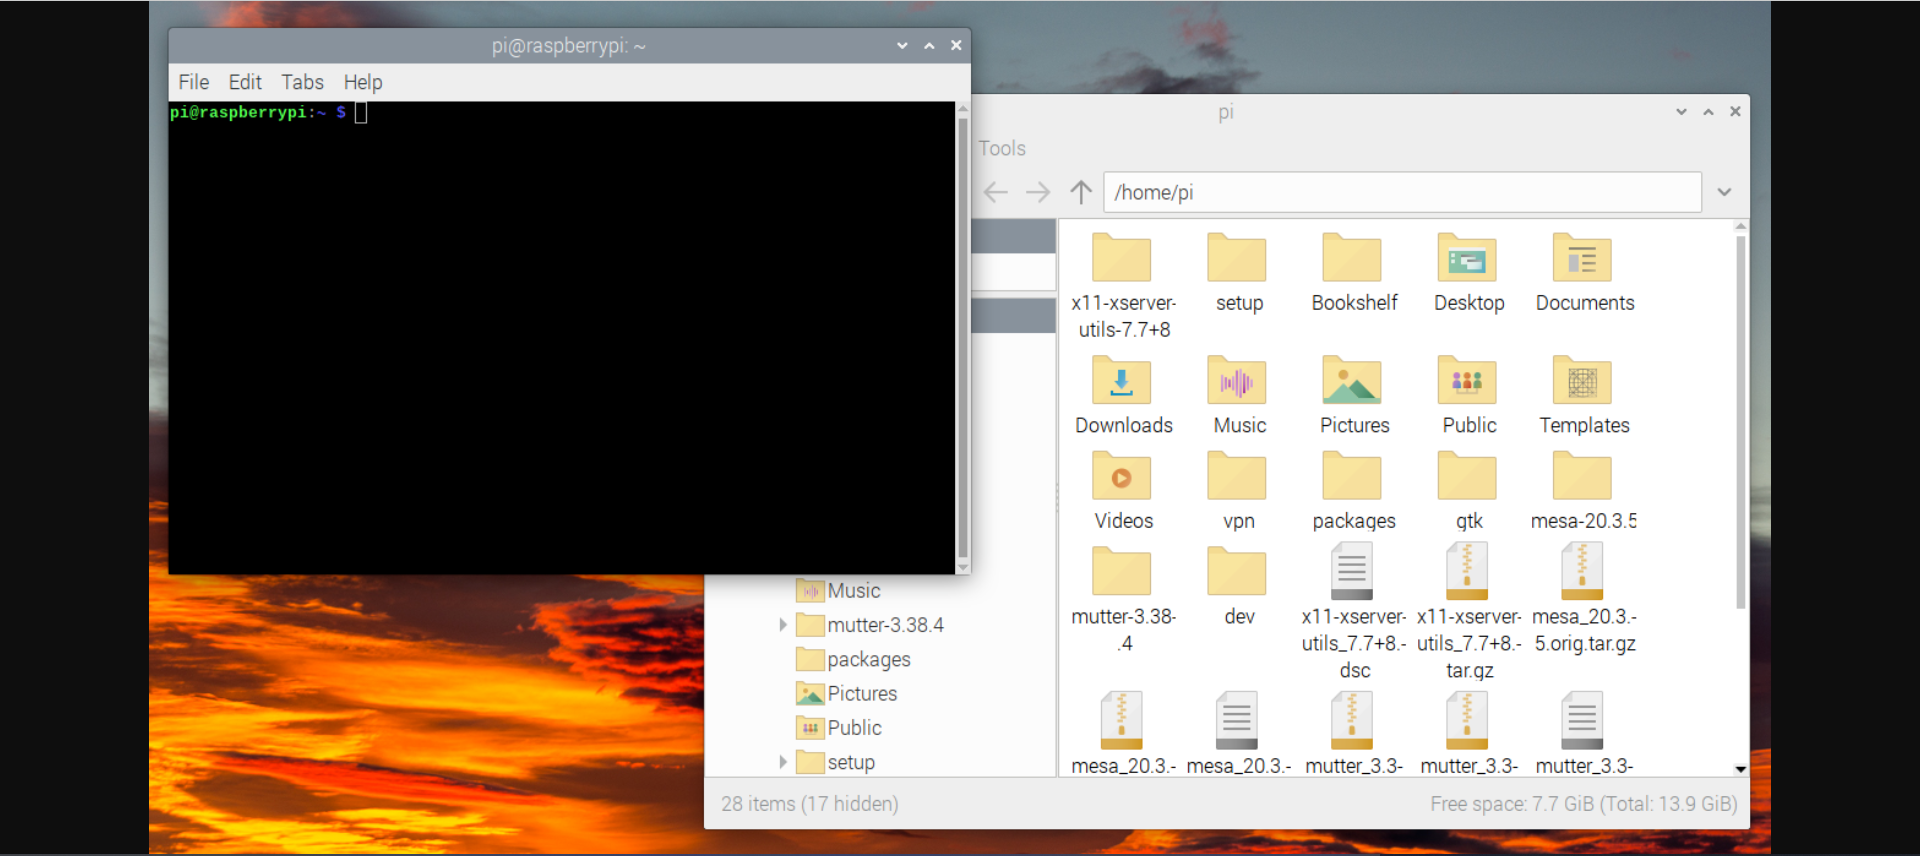Viewport: 1920px width, 856px height.
Task: Select the mesa_20.3.-5.orig.tar.gz archive file
Action: (1582, 571)
